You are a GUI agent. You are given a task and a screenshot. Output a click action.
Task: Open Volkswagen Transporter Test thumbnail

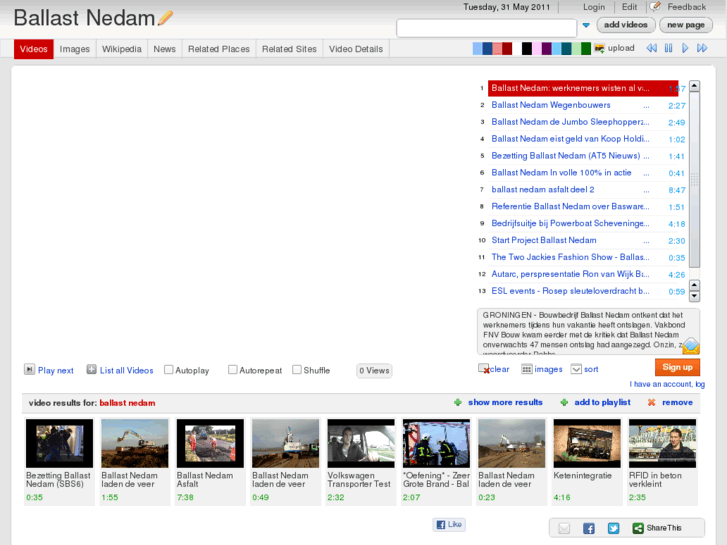tap(361, 443)
